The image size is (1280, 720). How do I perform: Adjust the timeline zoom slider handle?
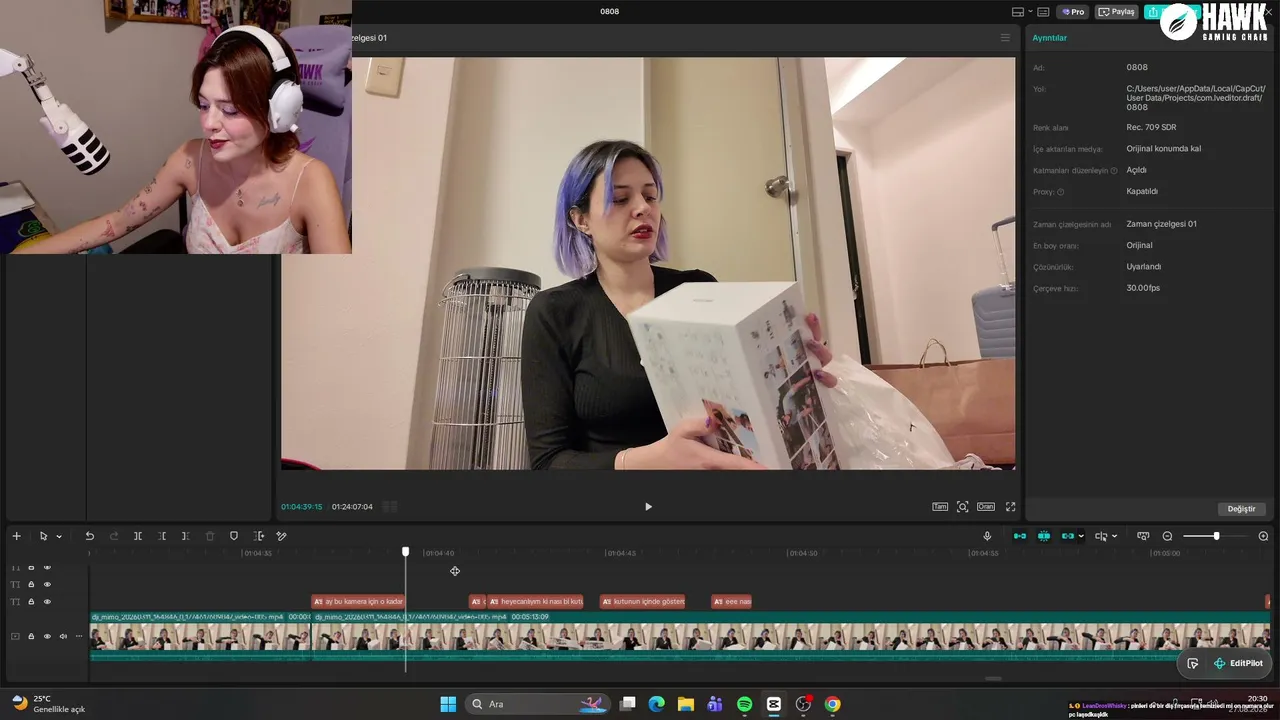pyautogui.click(x=1216, y=536)
